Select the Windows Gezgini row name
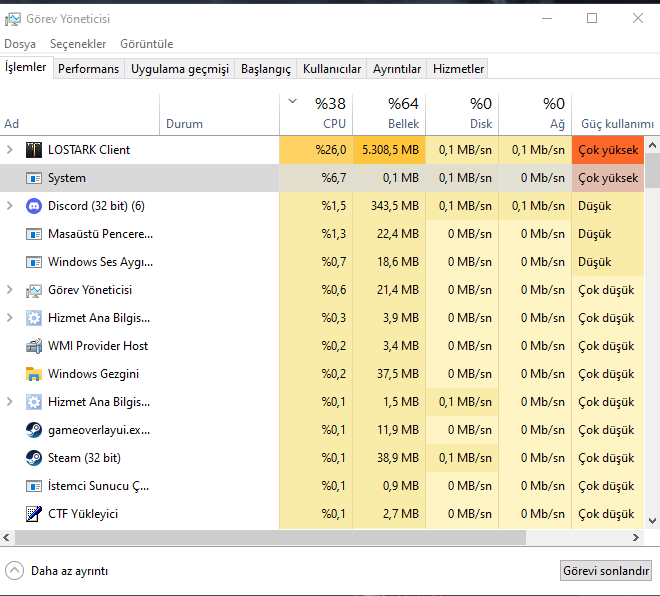This screenshot has width=660, height=596. (93, 374)
